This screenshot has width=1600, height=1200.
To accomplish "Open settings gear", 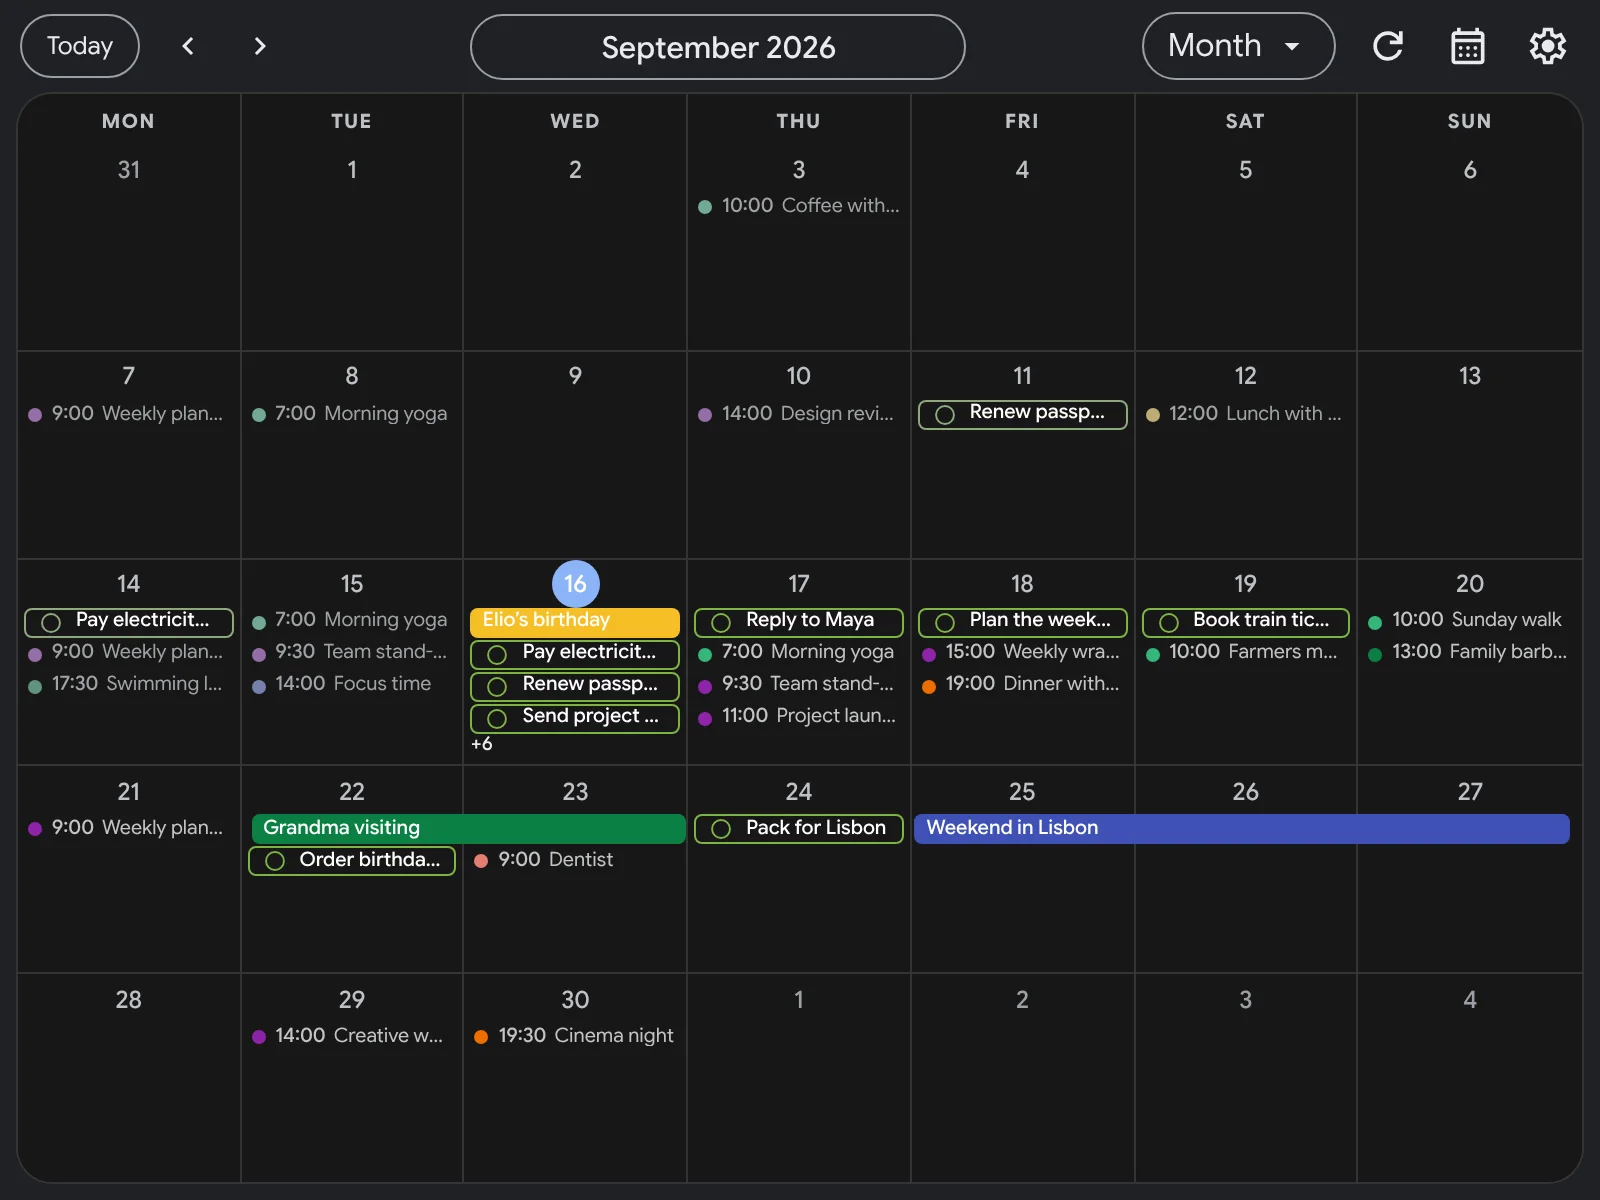I will click(x=1548, y=46).
